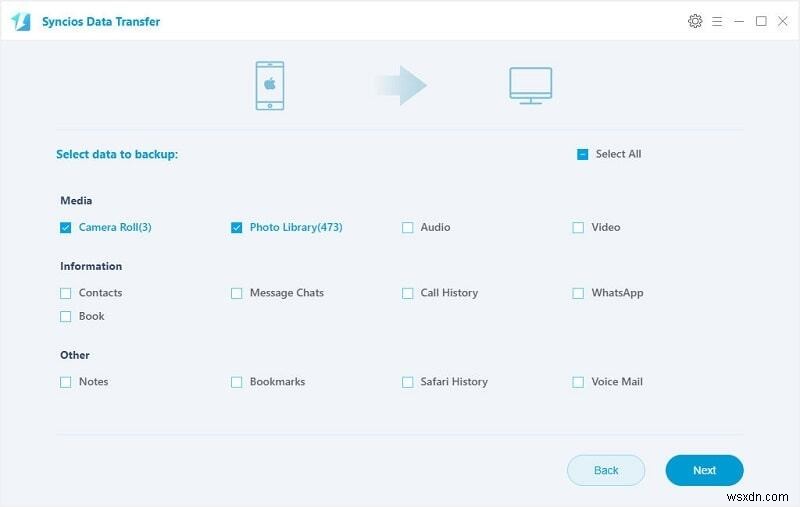Viewport: 800px width, 507px height.
Task: Click the "Other" section label
Action: 74,355
